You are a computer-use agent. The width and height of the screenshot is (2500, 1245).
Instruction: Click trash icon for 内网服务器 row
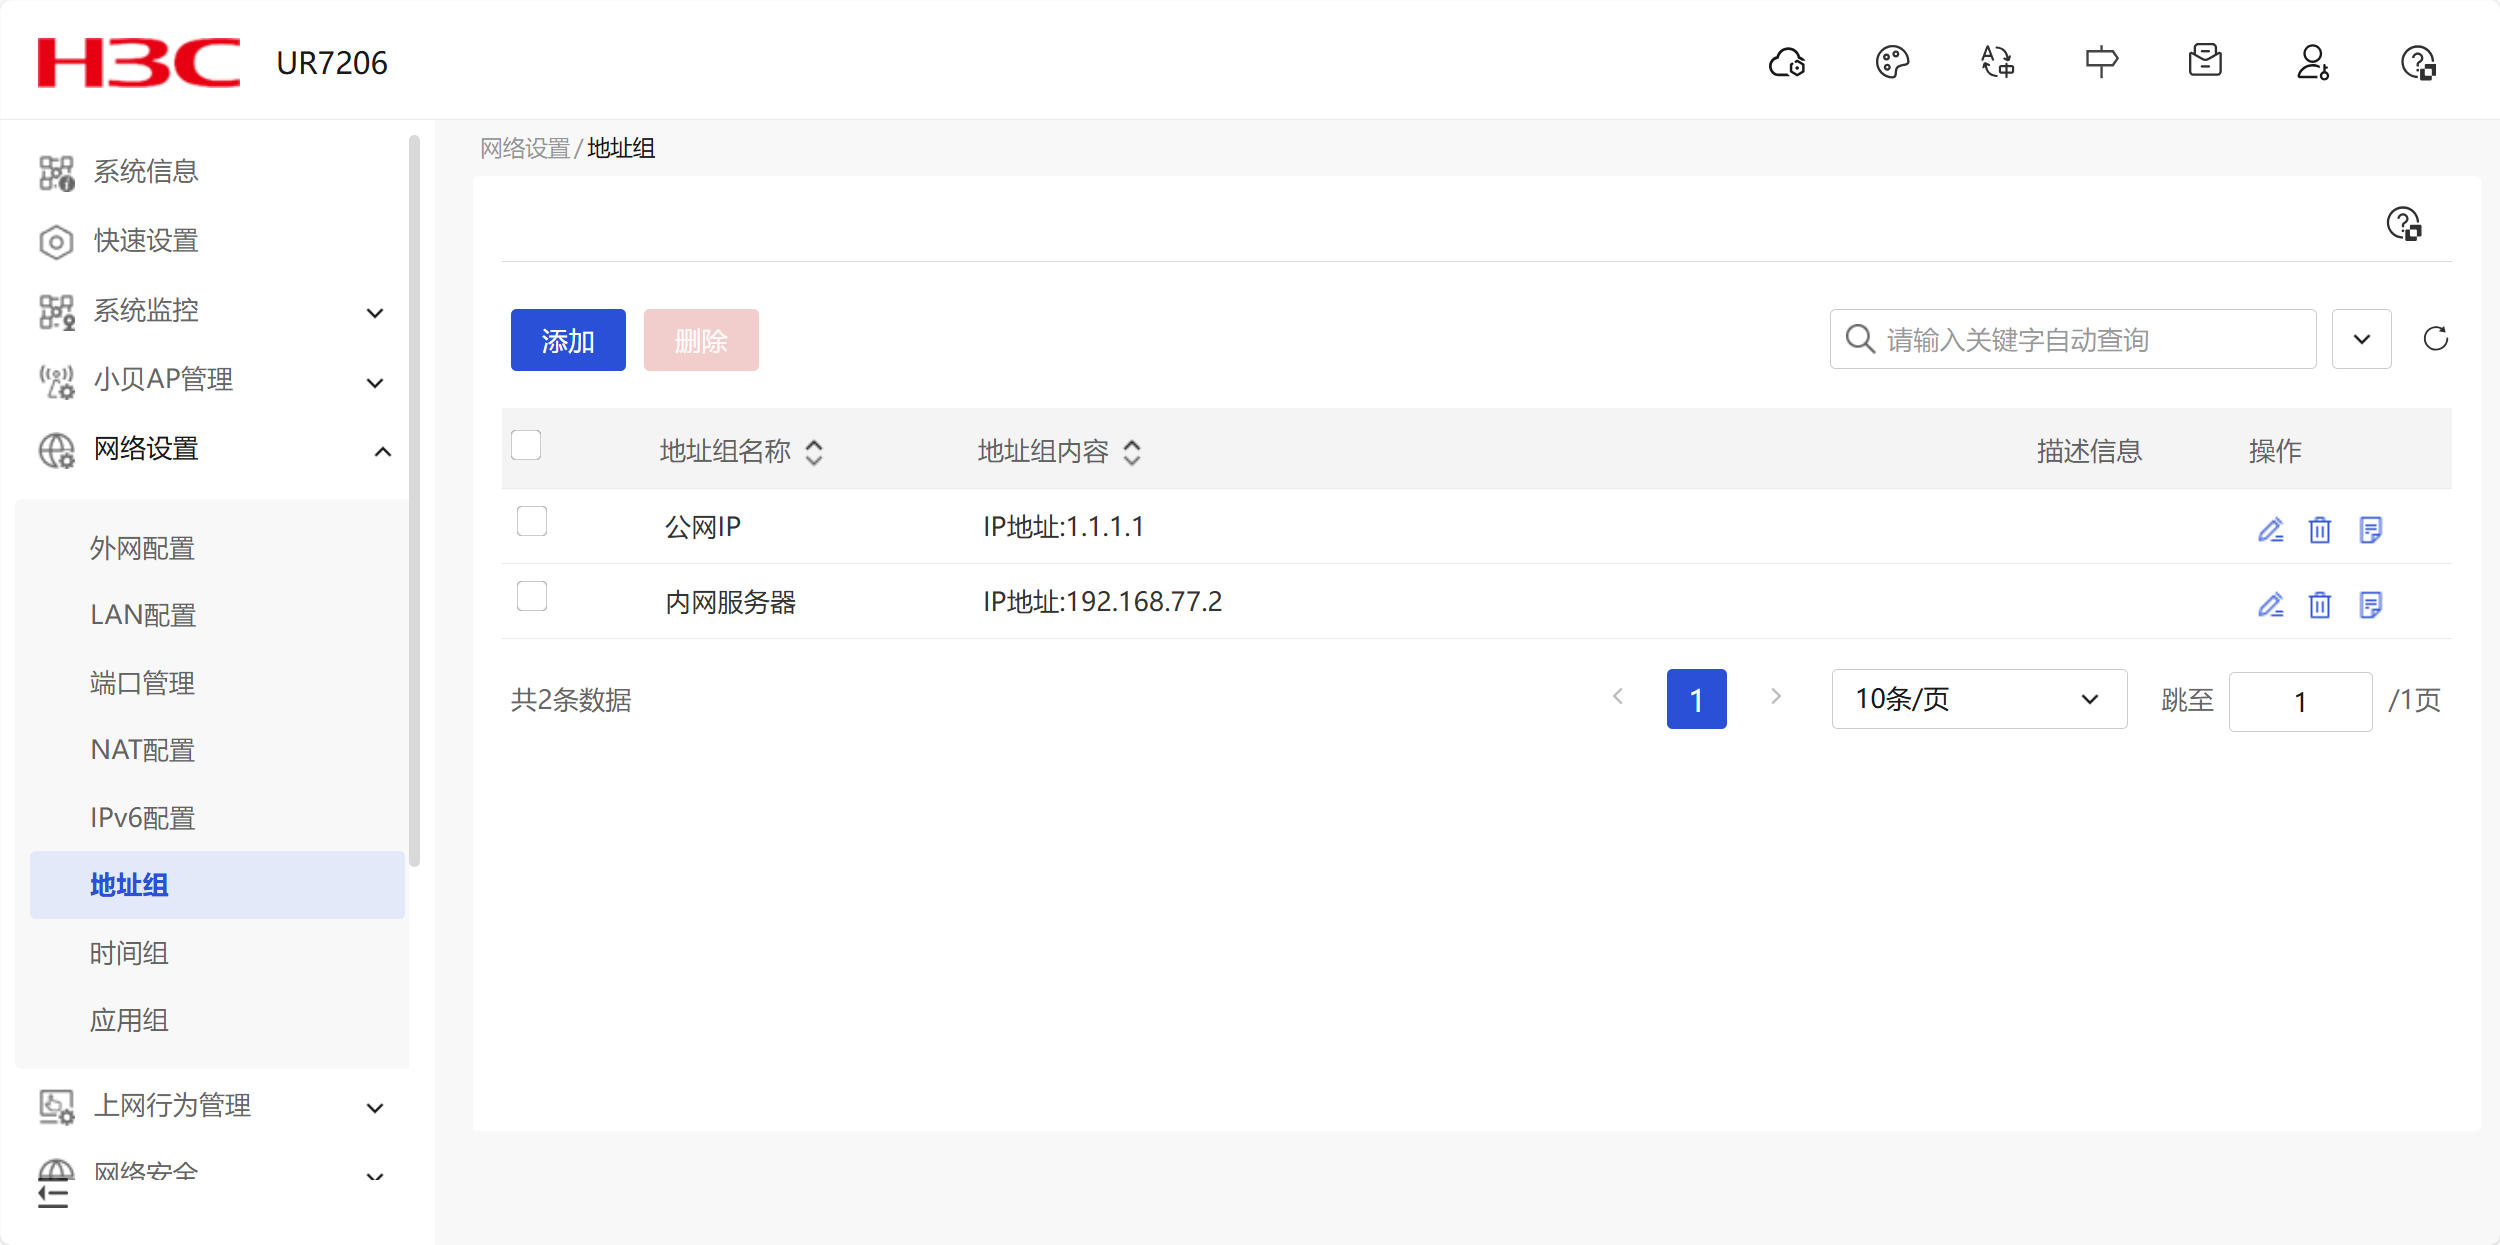(x=2320, y=605)
